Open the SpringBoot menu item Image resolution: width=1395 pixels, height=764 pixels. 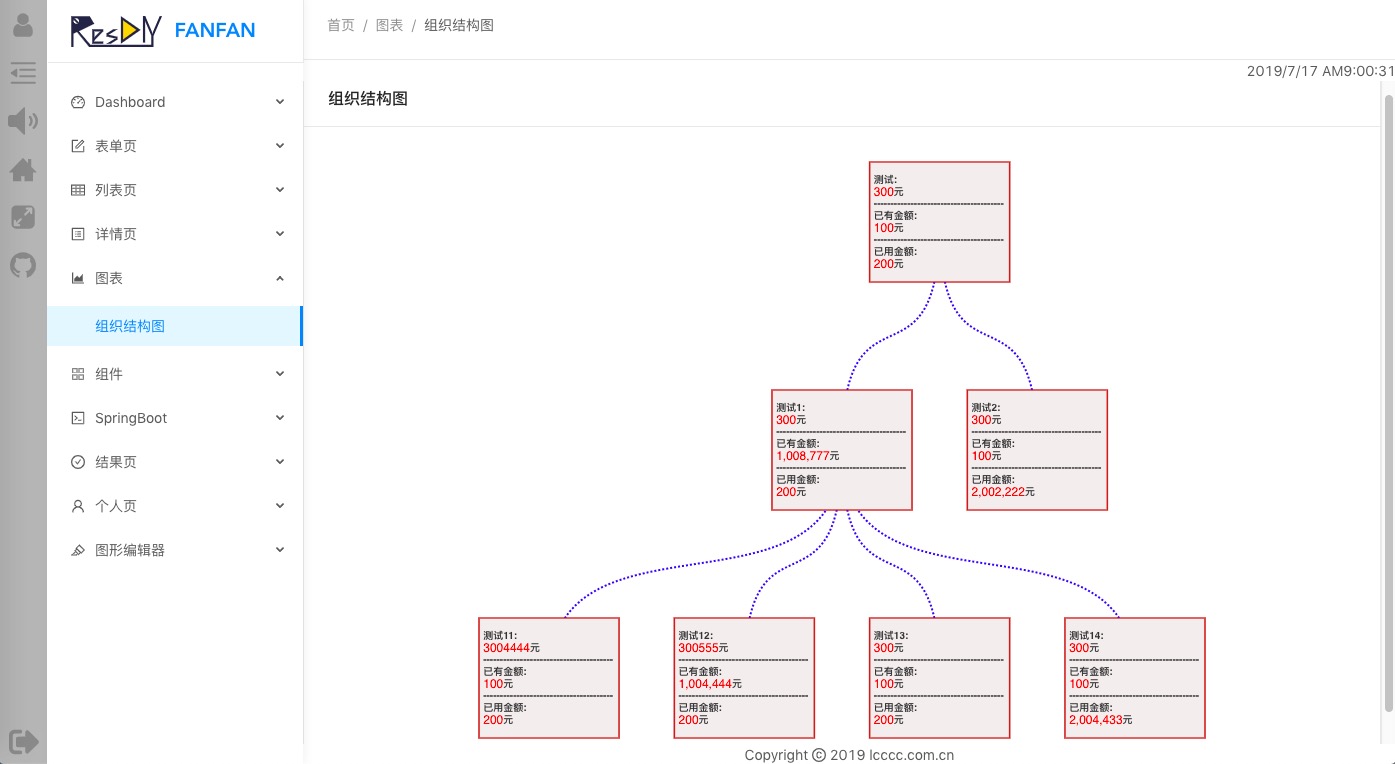click(175, 418)
